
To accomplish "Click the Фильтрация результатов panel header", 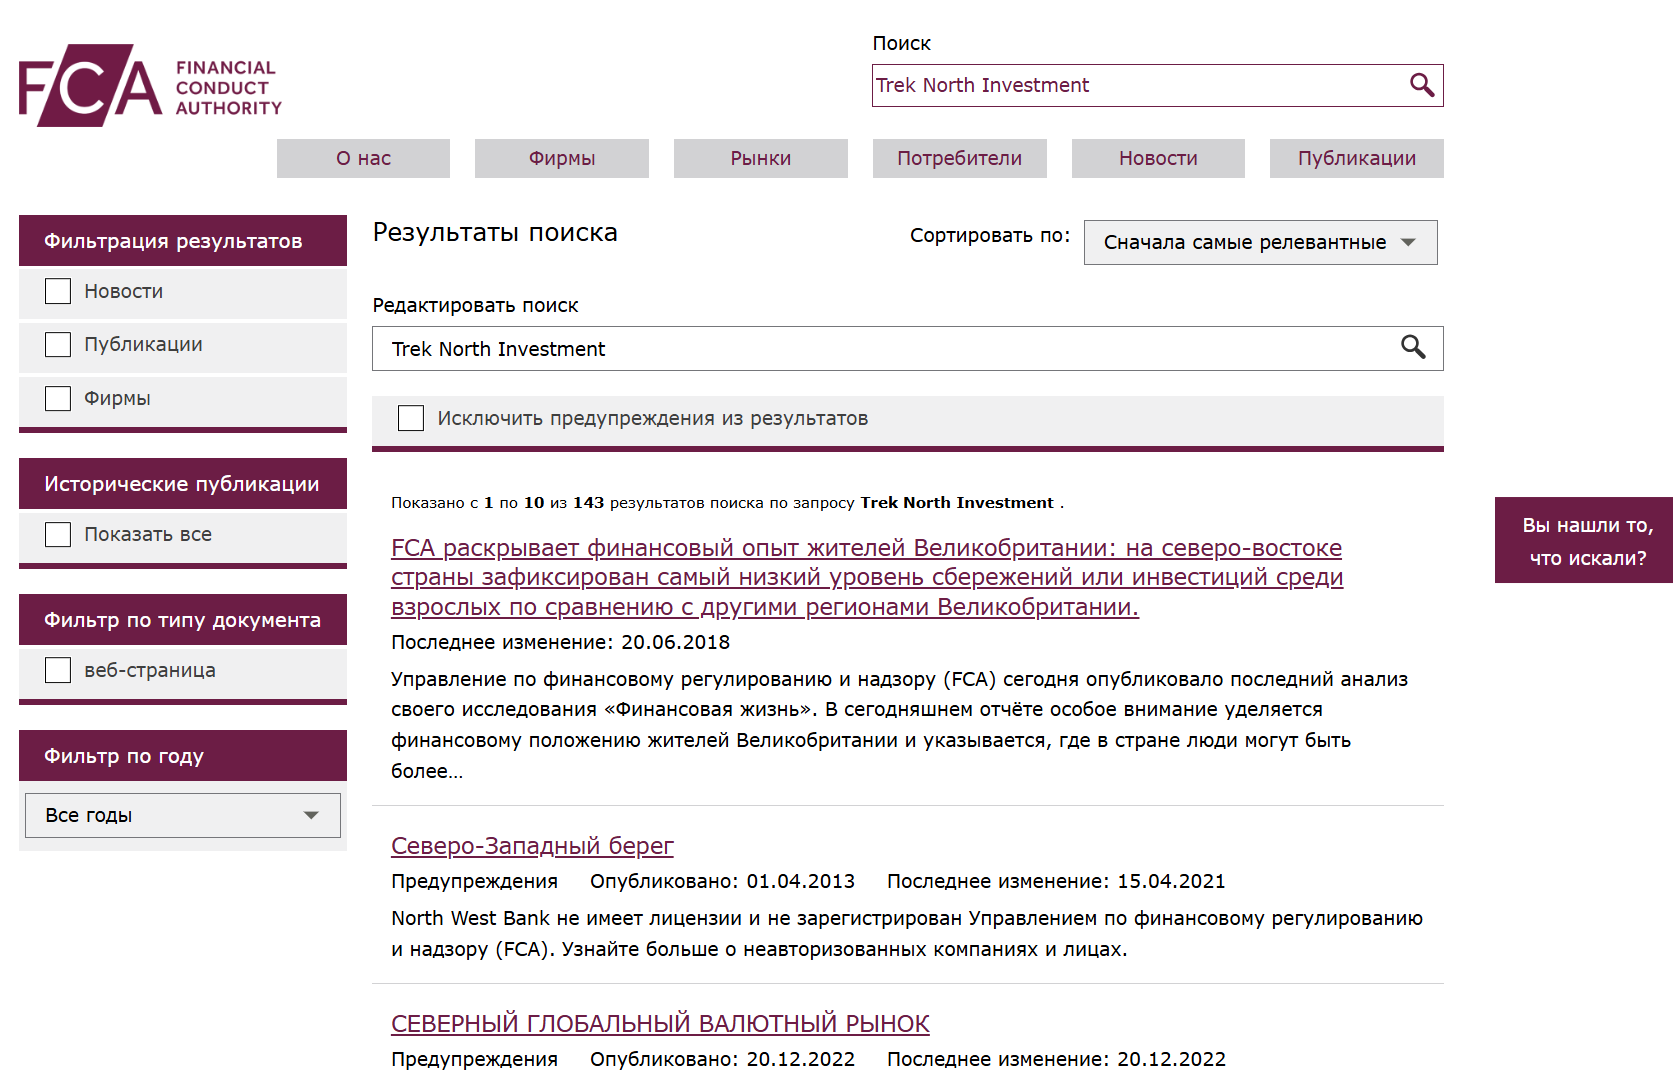I will 183,241.
